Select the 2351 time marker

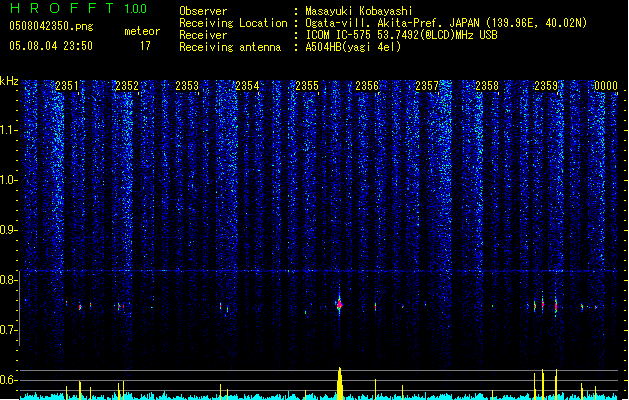pyautogui.click(x=67, y=86)
